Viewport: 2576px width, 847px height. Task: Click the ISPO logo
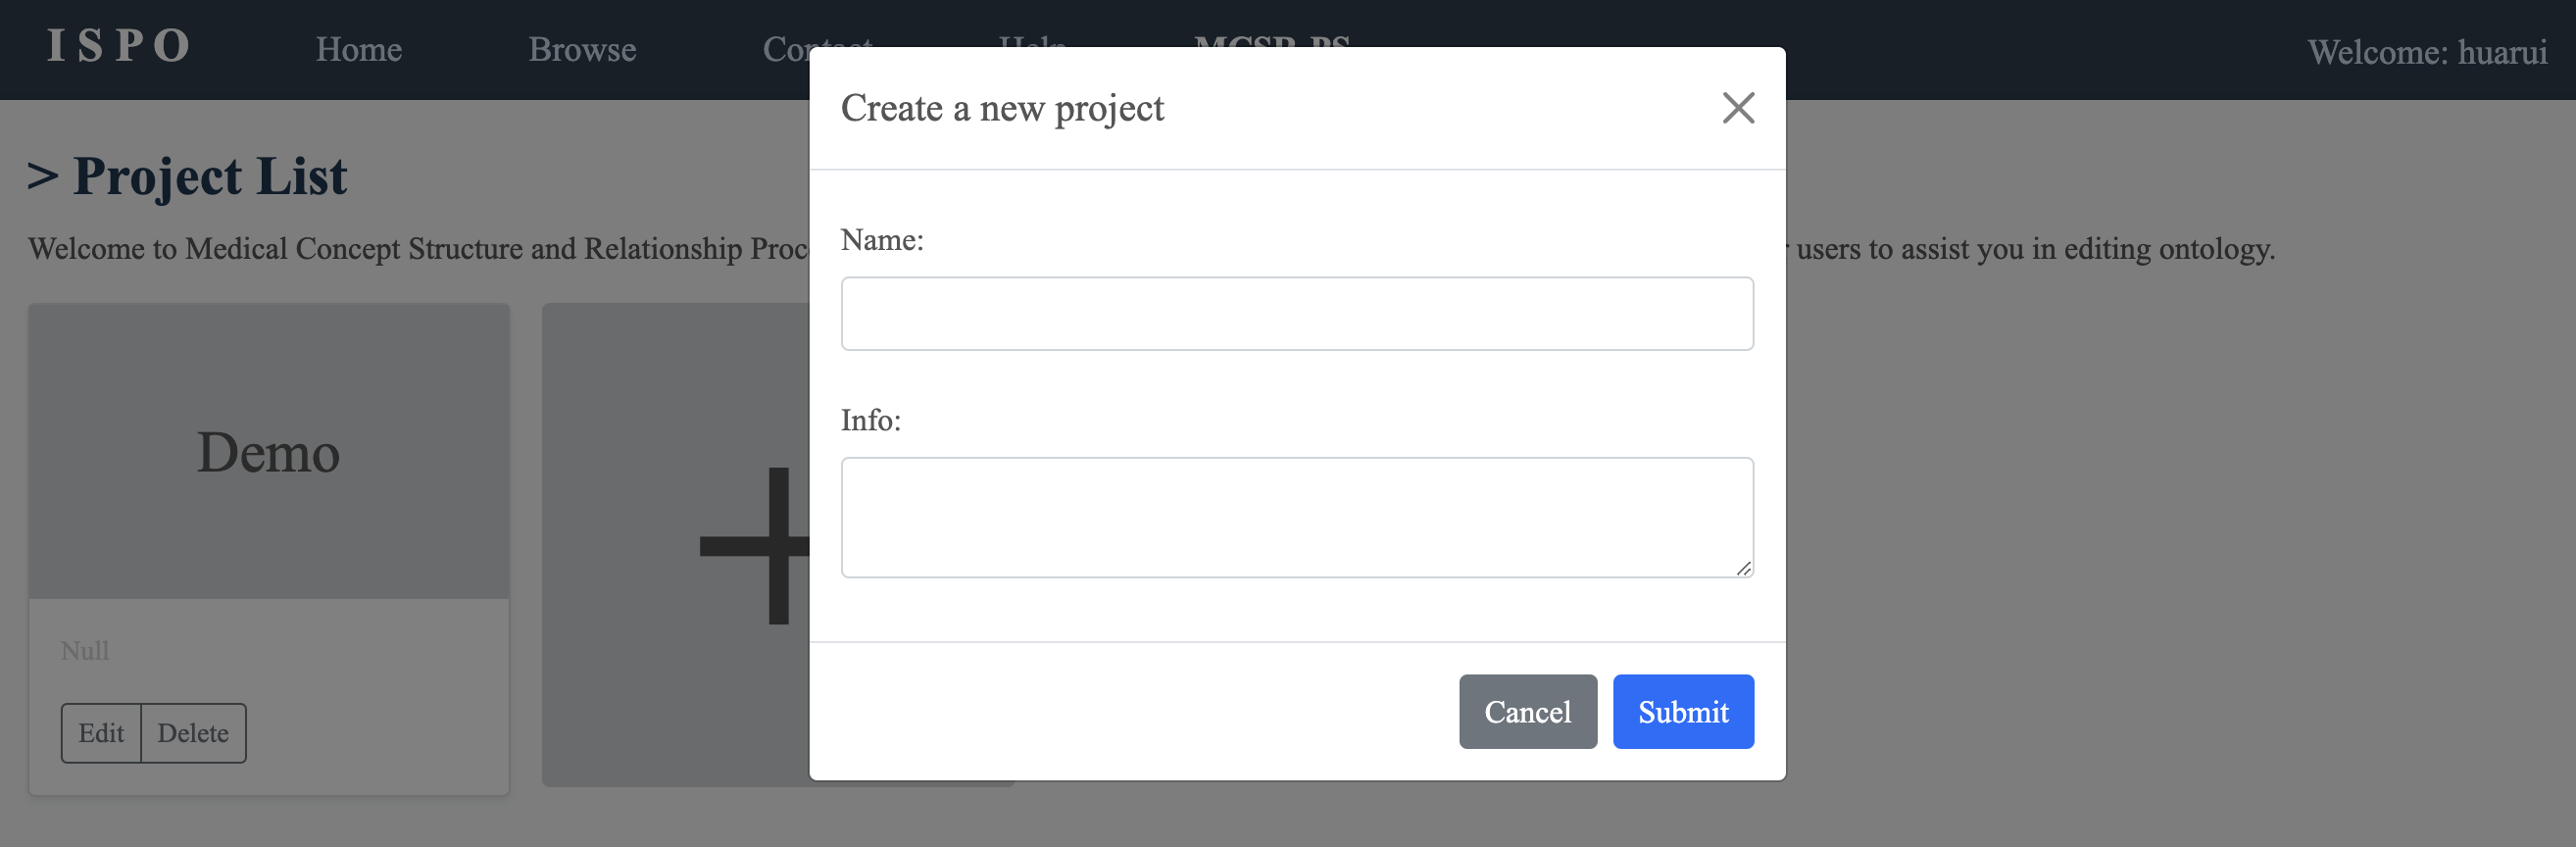click(x=119, y=46)
